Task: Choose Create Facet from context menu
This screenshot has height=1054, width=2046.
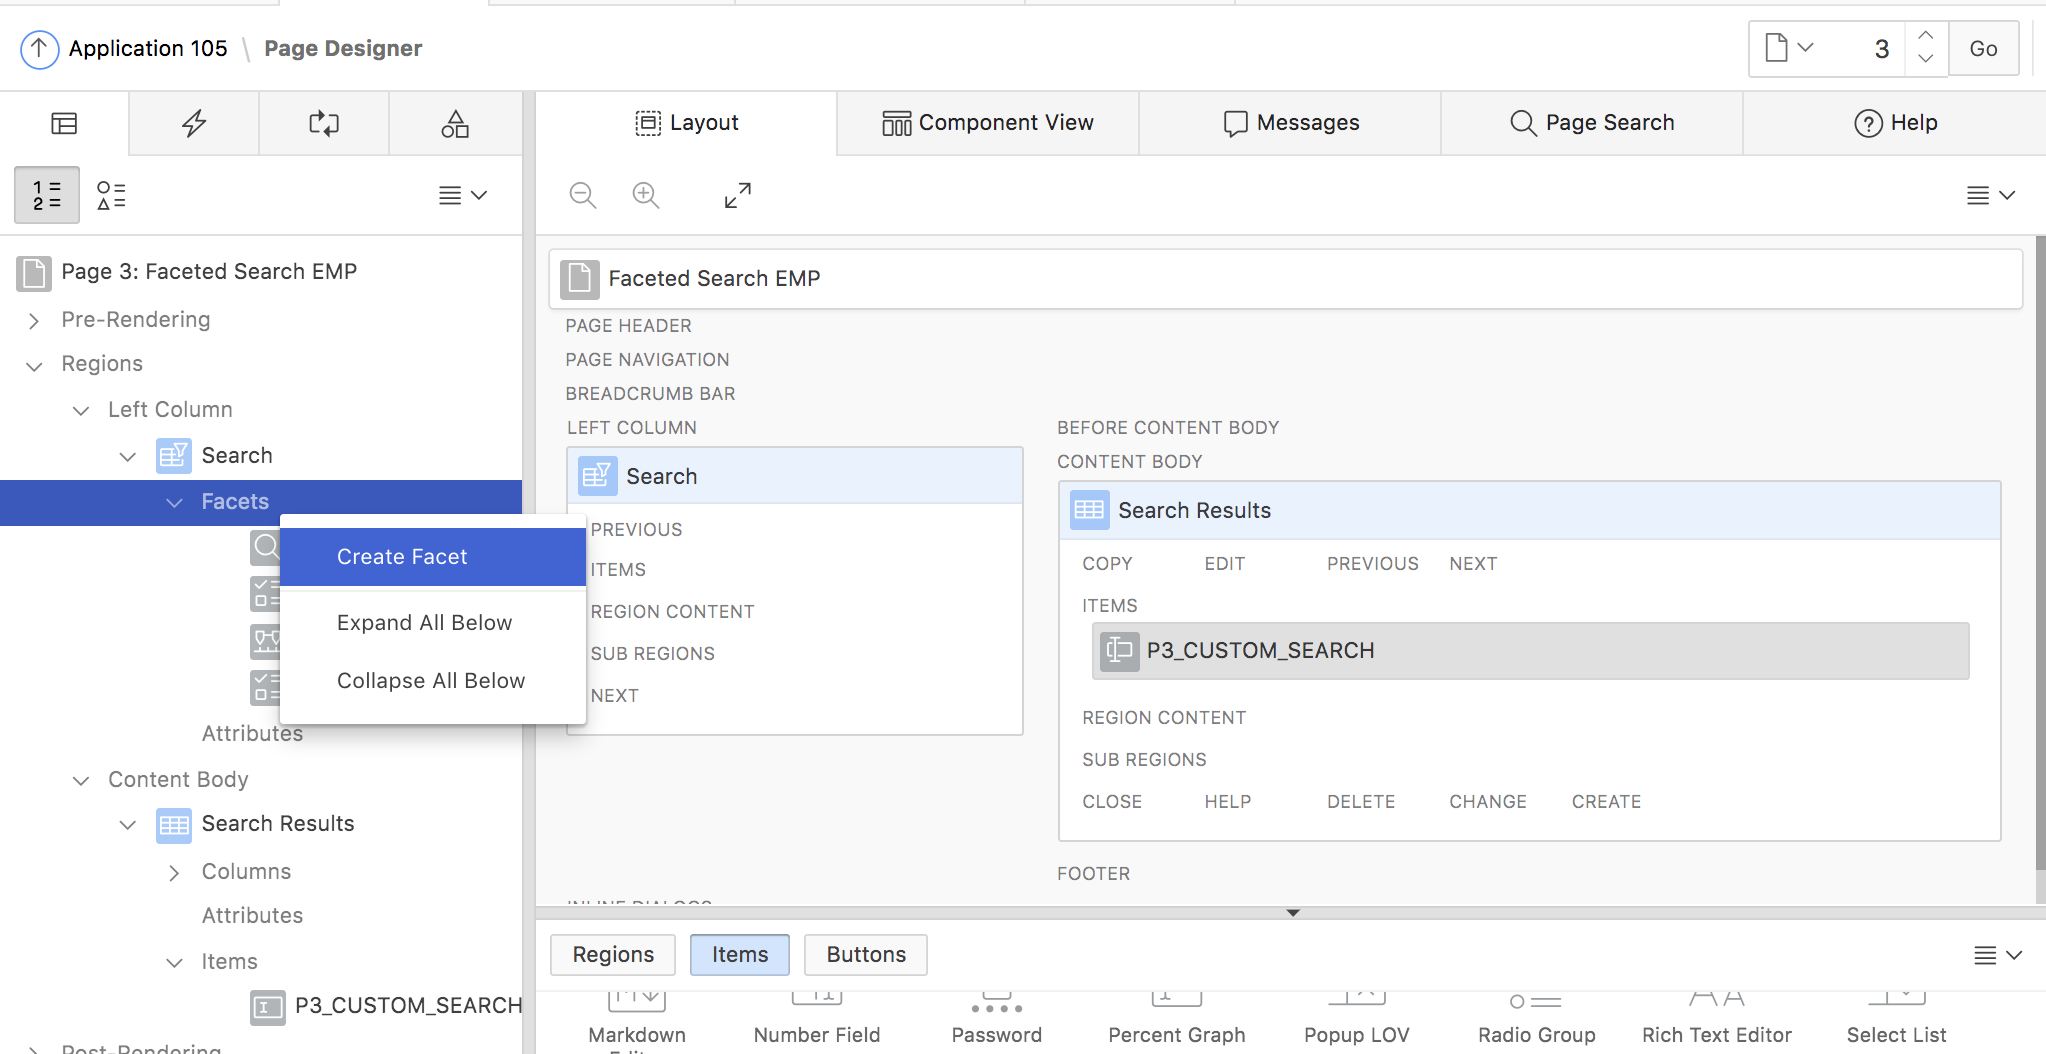Action: click(402, 557)
